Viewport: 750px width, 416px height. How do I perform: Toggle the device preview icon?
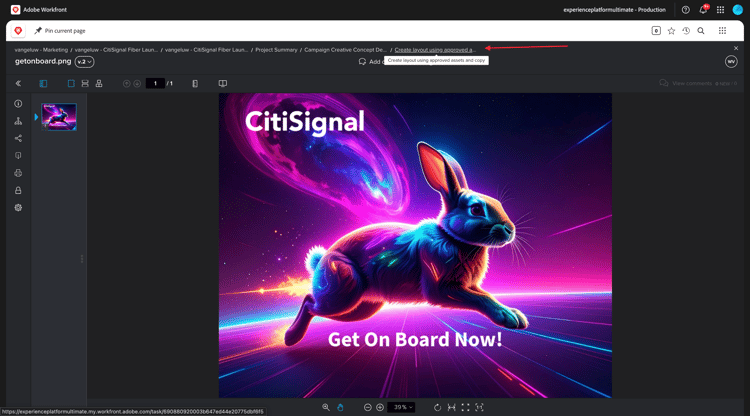tap(195, 84)
